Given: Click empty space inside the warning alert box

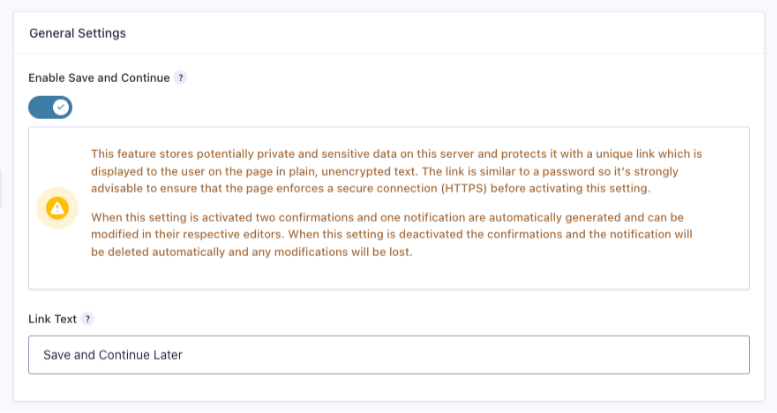Looking at the screenshot, I should point(545,273).
